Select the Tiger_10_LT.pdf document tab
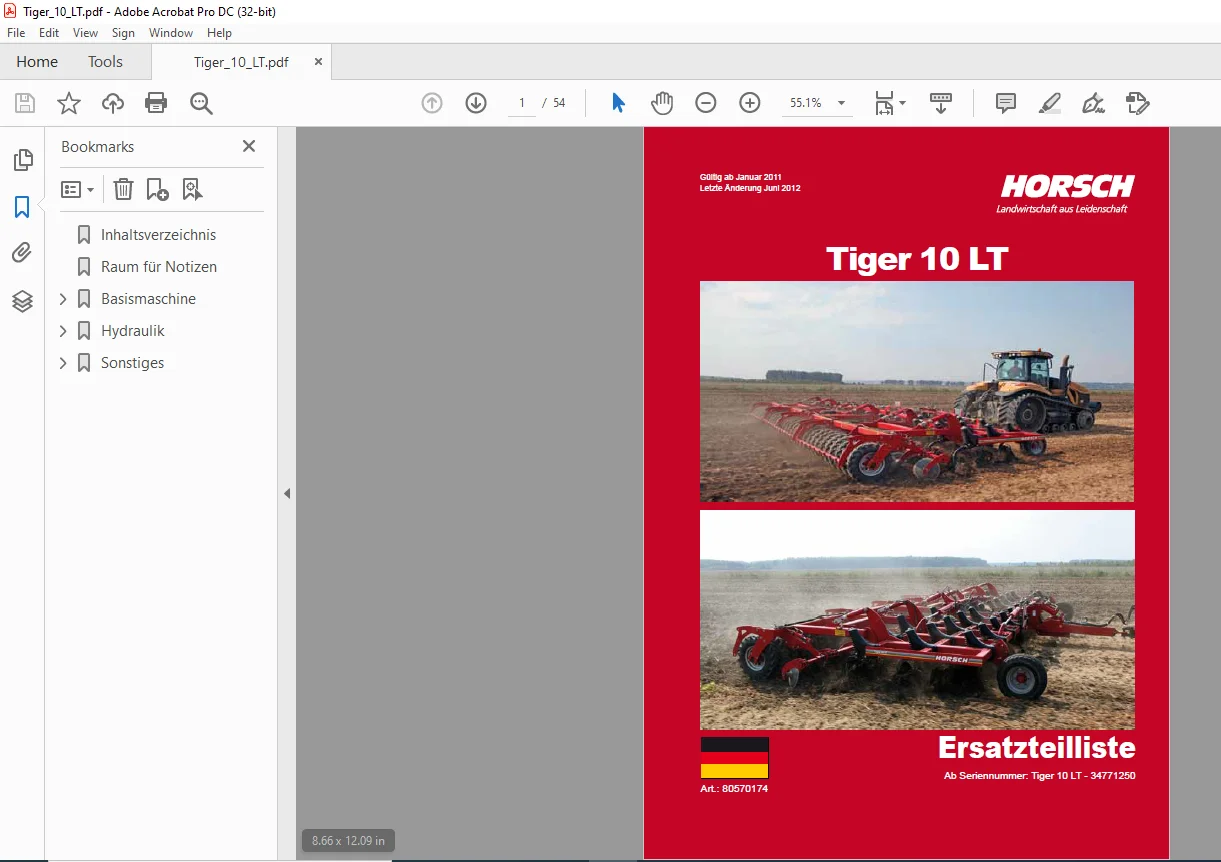 click(x=241, y=62)
